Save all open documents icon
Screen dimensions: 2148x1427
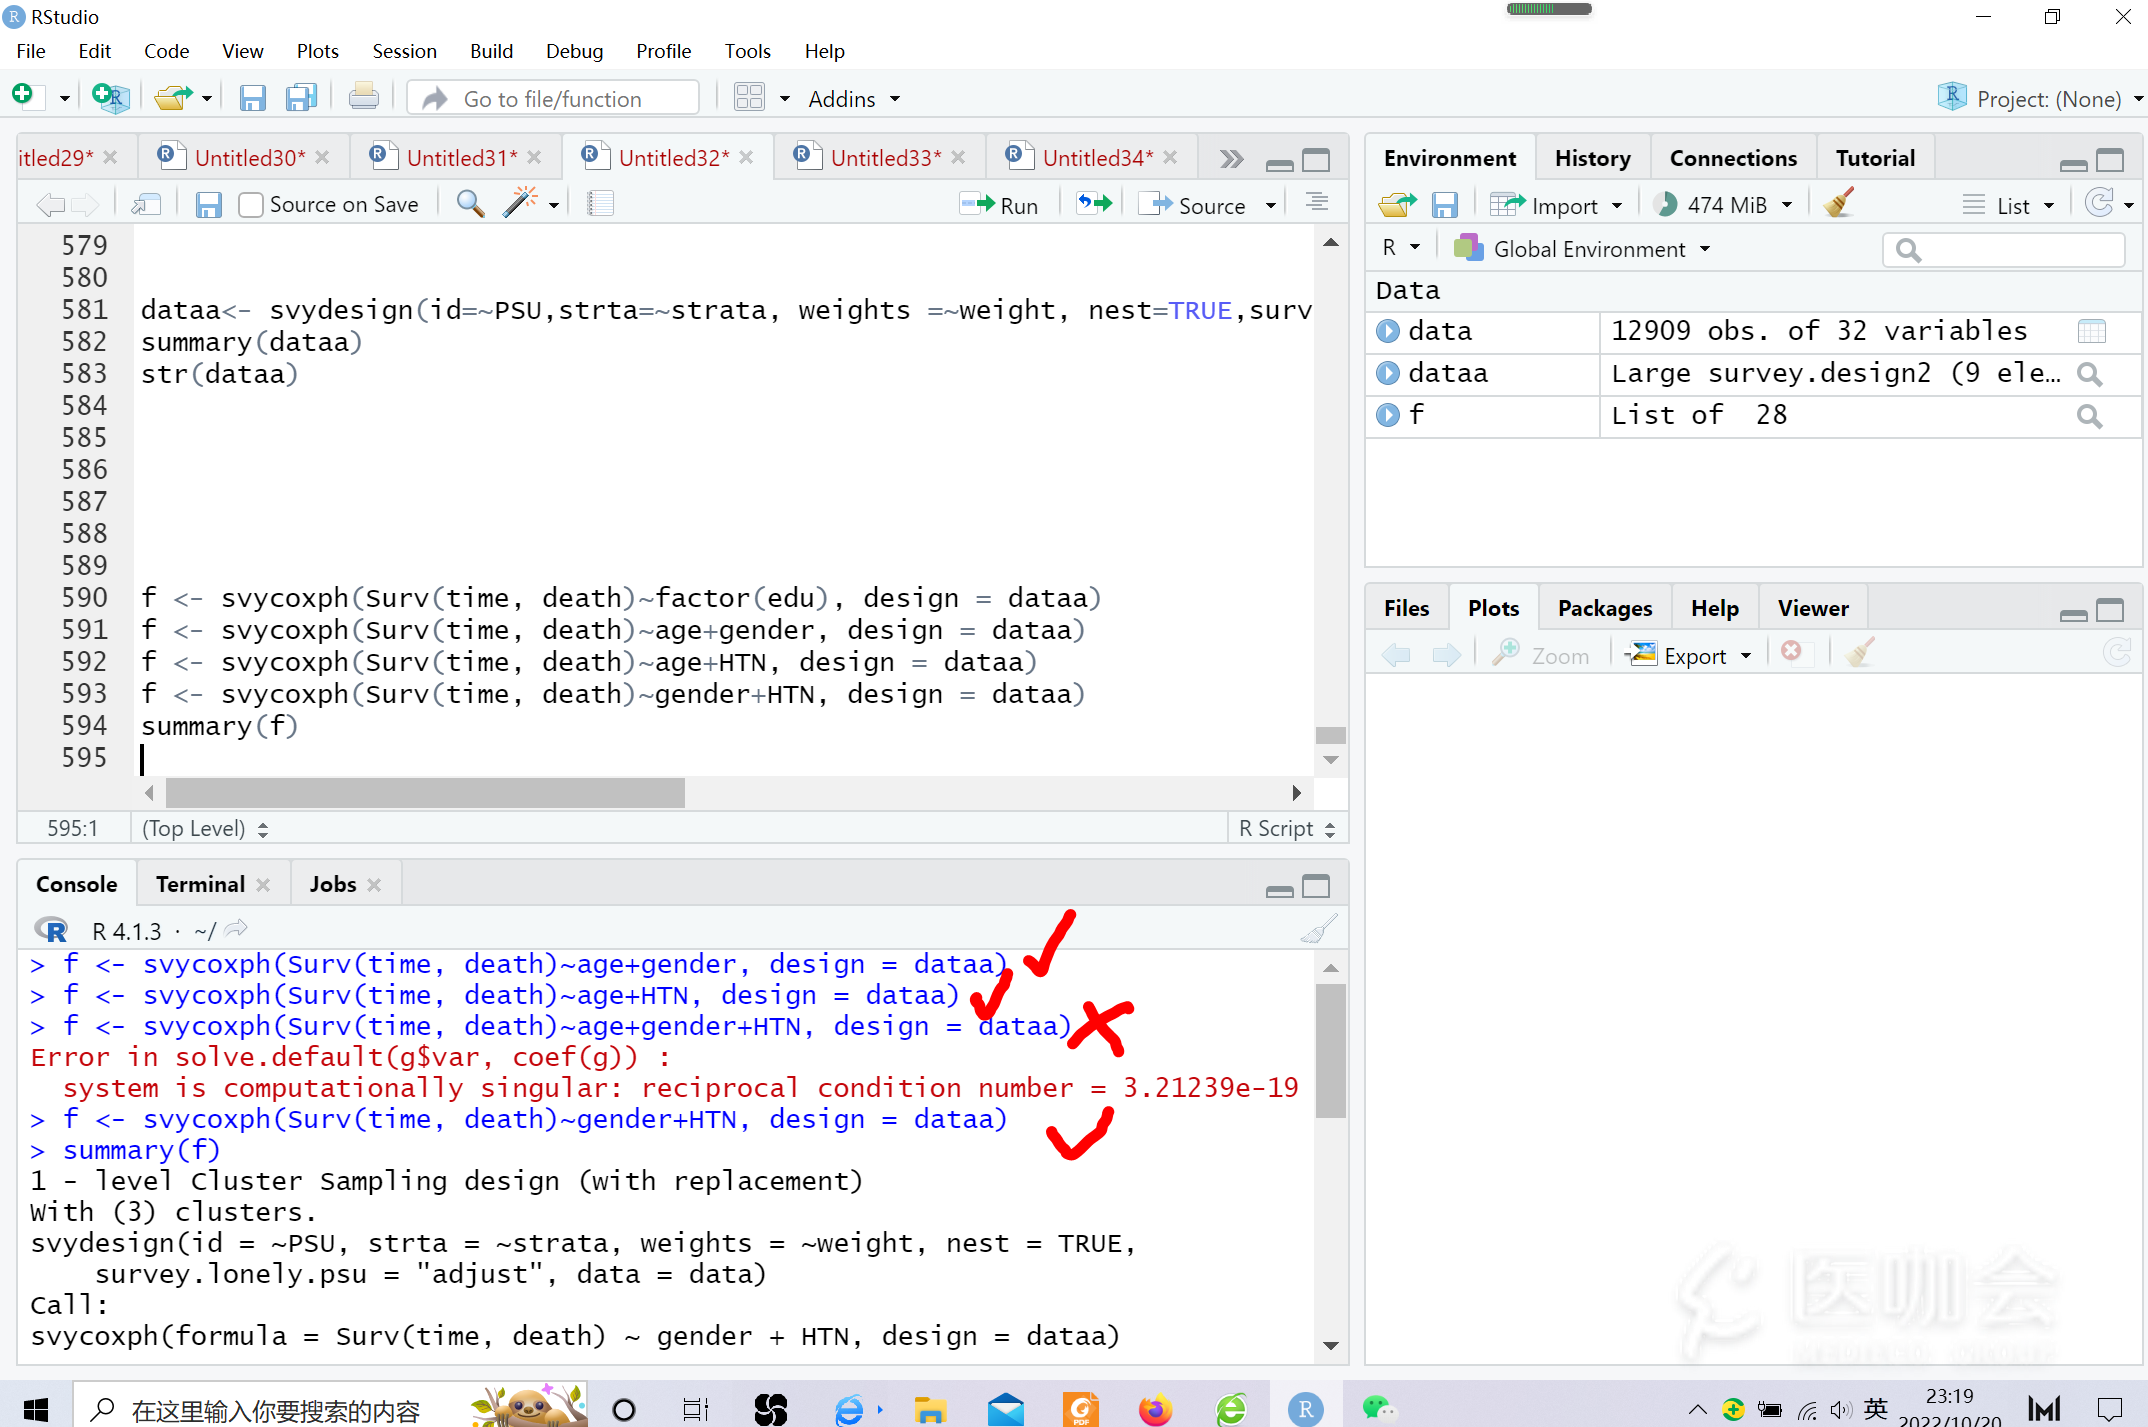coord(301,97)
